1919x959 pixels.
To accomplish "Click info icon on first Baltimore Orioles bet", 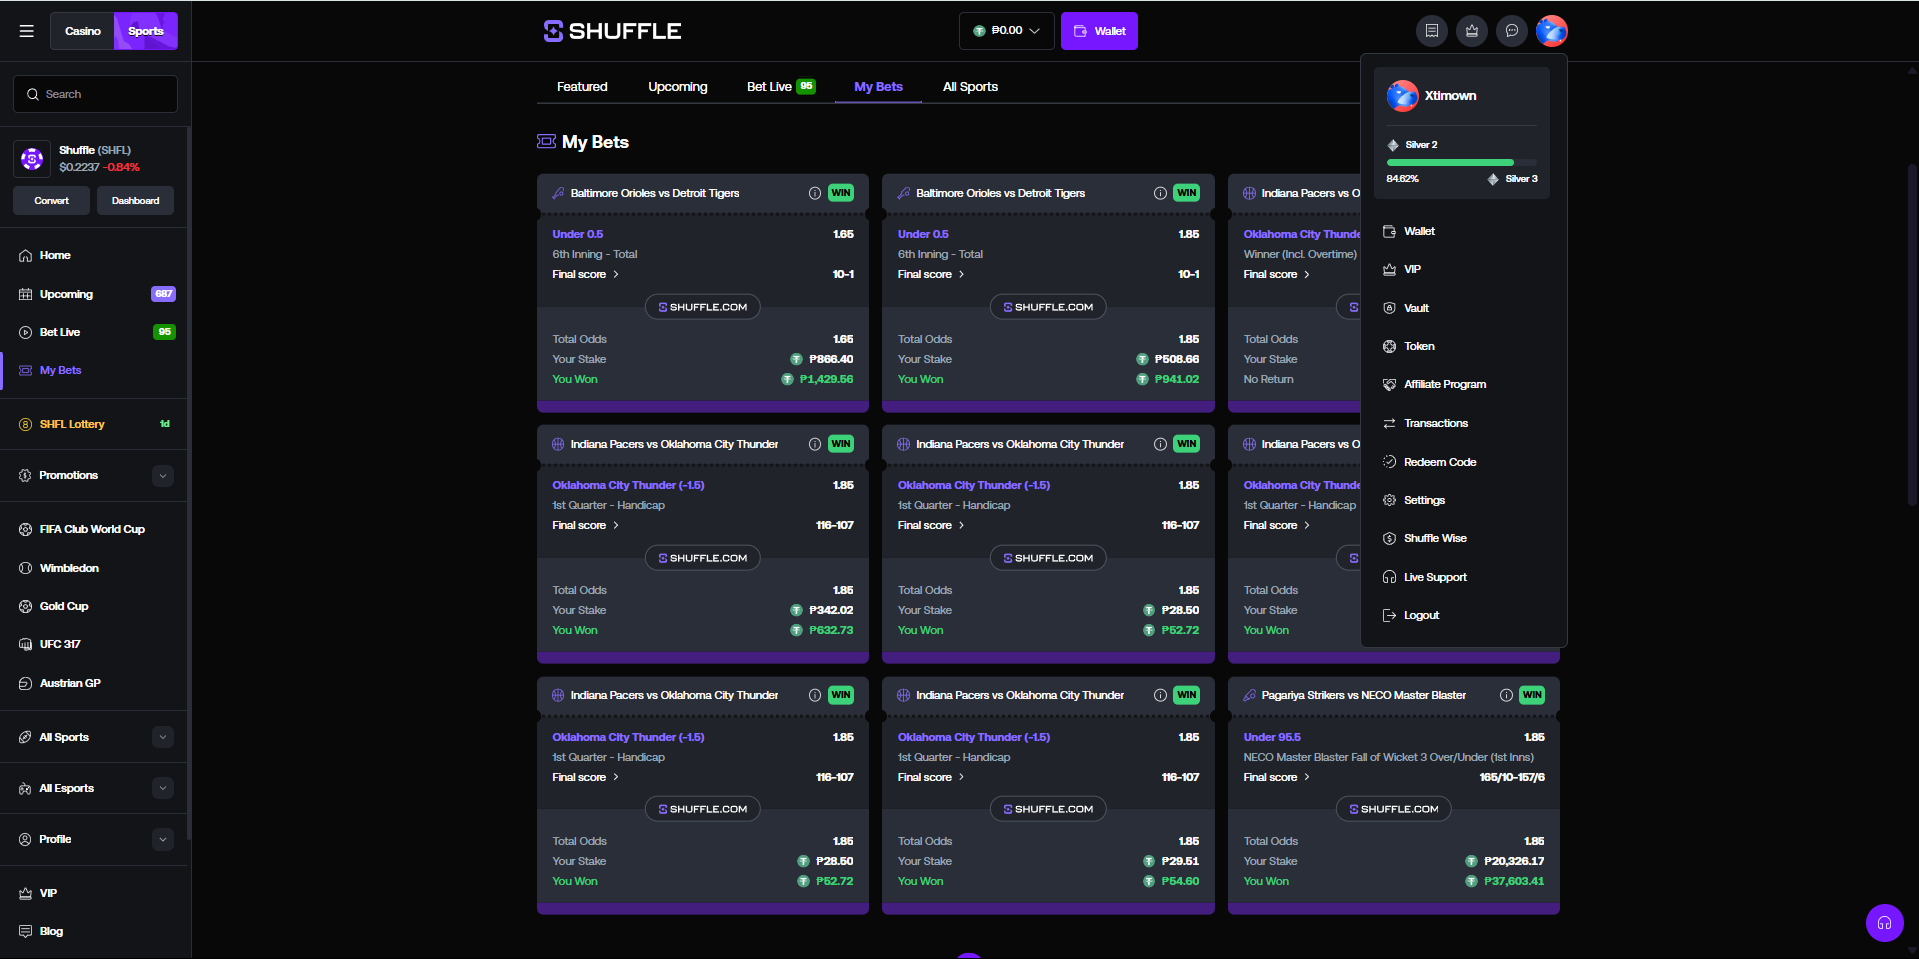I will pyautogui.click(x=815, y=193).
